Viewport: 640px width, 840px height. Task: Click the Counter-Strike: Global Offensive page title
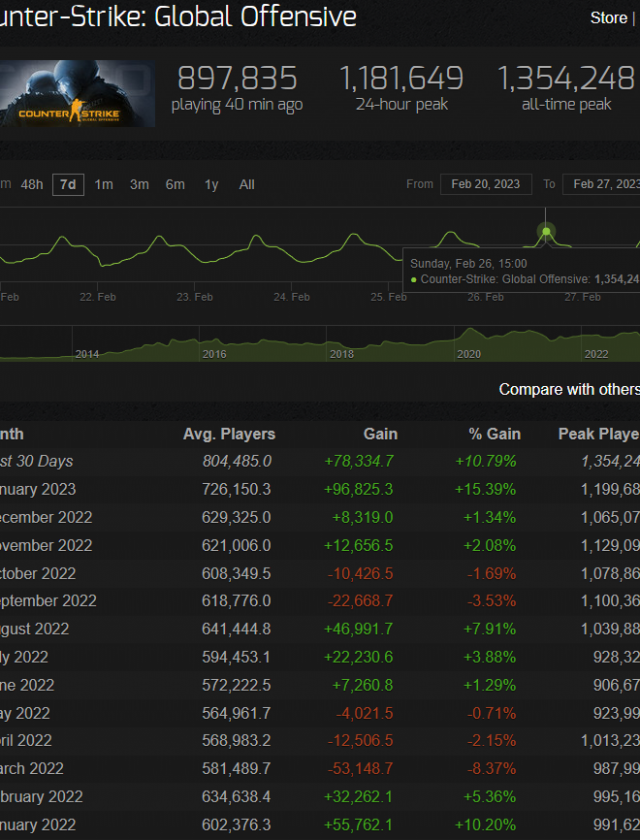(178, 17)
